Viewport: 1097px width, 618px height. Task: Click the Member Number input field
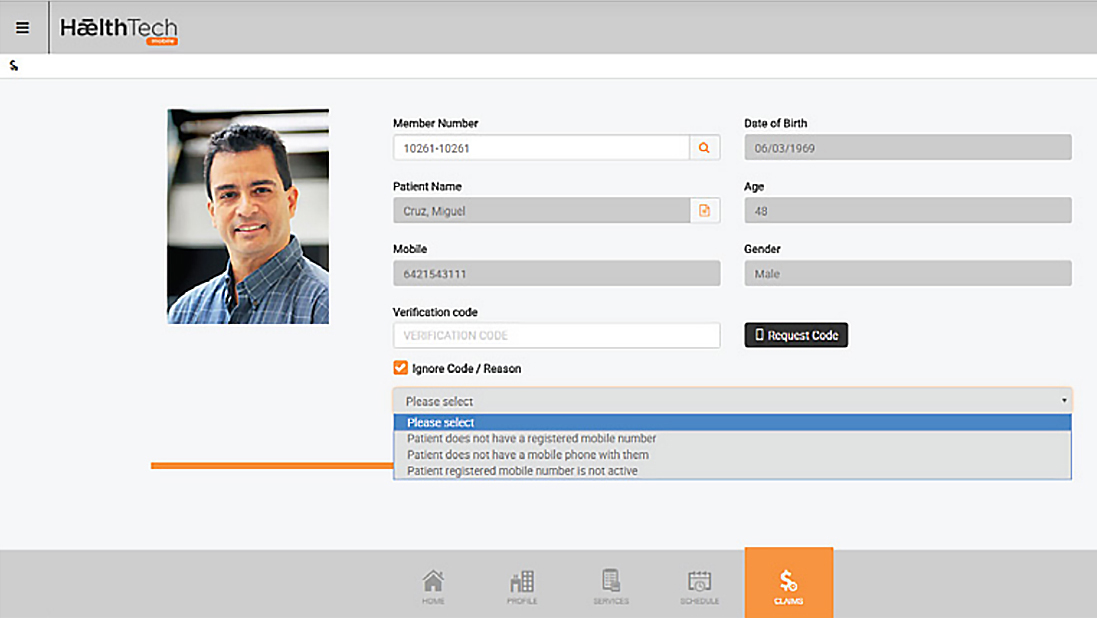pos(540,148)
